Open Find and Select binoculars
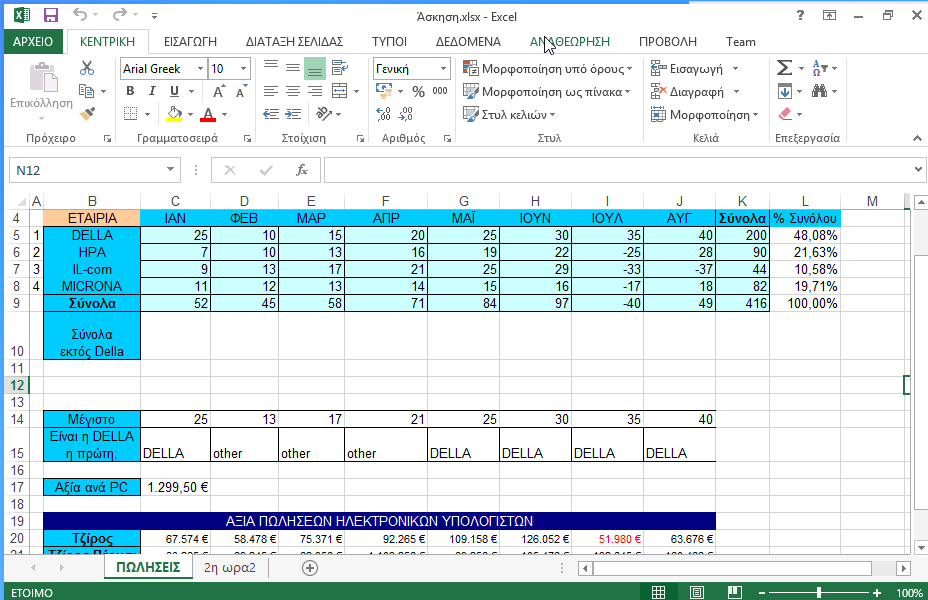The width and height of the screenshot is (928, 600). [820, 91]
